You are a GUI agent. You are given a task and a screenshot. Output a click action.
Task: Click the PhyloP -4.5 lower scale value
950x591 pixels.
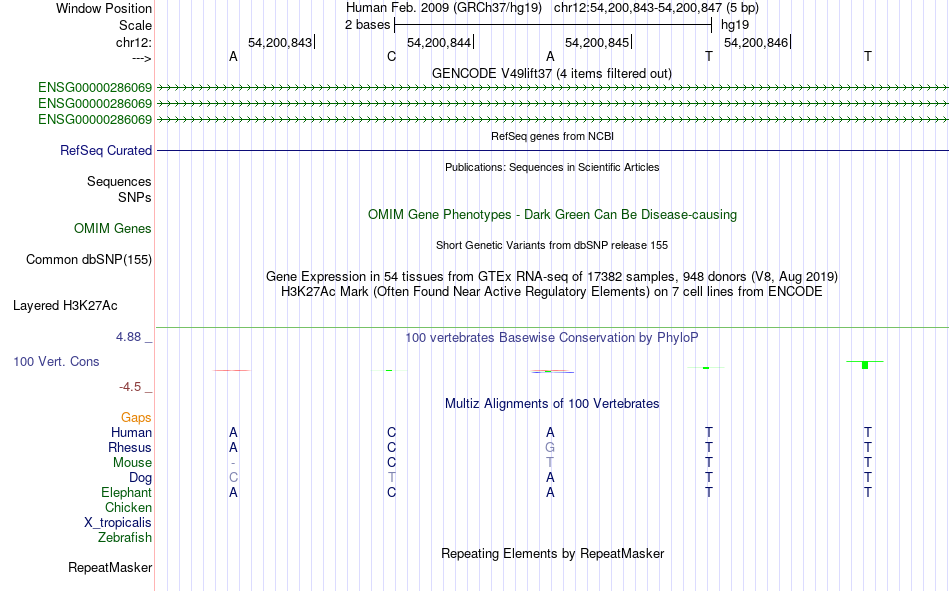coord(130,387)
